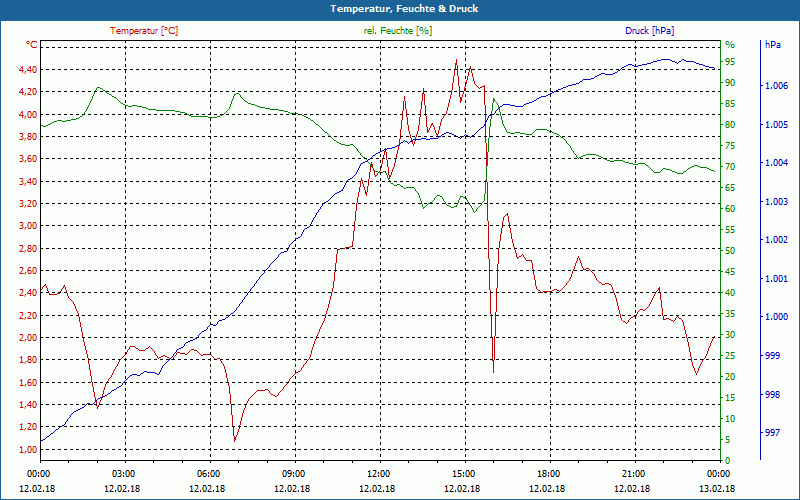Click the 50 humidity axis value
800x500 pixels.
(x=730, y=251)
